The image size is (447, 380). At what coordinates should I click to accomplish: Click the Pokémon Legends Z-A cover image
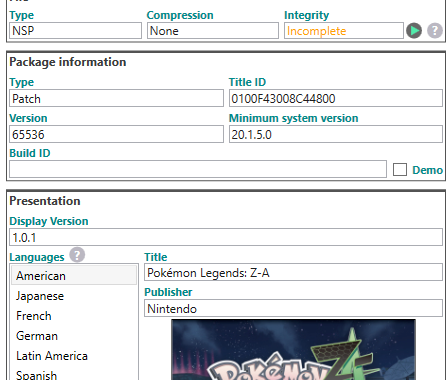(x=293, y=350)
